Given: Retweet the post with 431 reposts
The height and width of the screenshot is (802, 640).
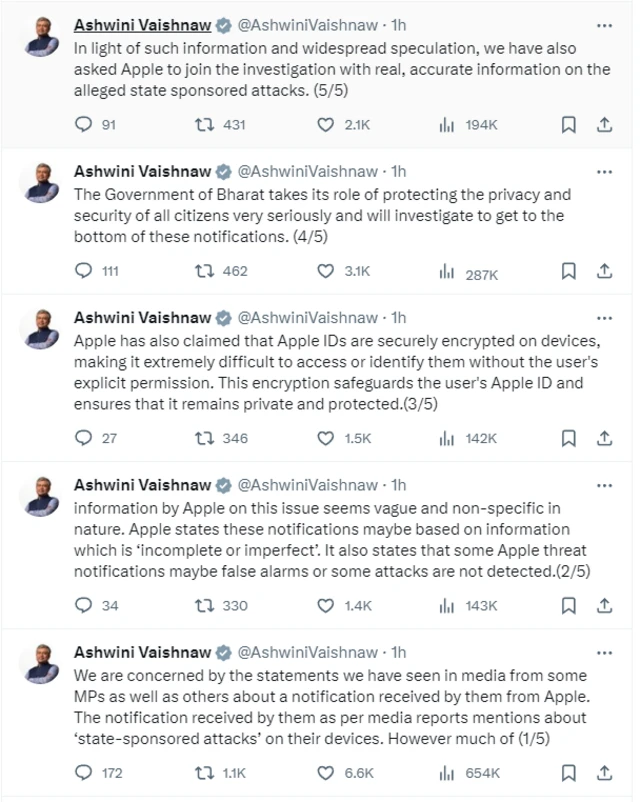Looking at the screenshot, I should [x=204, y=124].
